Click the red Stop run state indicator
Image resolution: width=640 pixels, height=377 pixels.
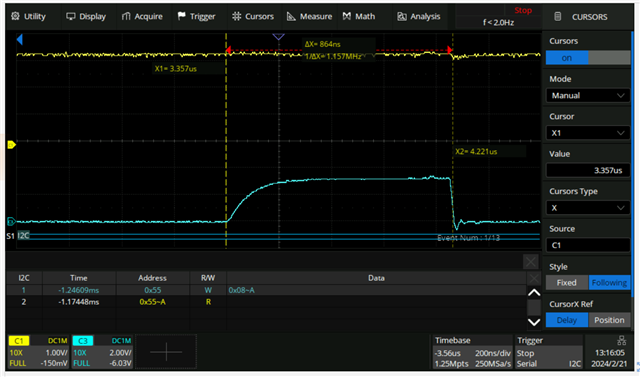click(523, 10)
